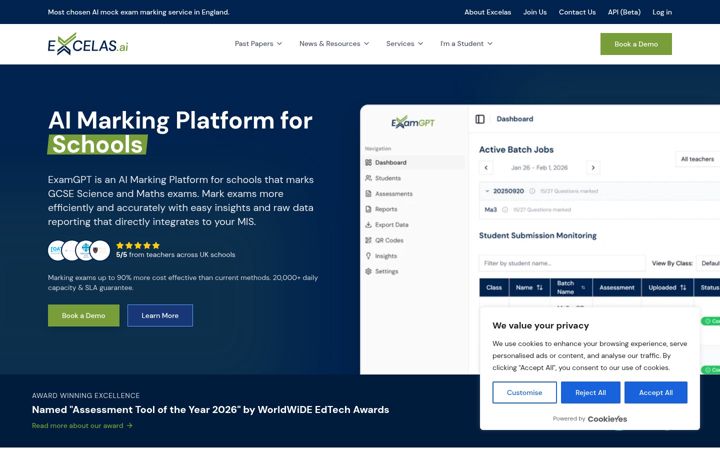Screen dimensions: 720x450
Task: Click the Dashboard grid icon in navigation
Action: click(x=368, y=163)
